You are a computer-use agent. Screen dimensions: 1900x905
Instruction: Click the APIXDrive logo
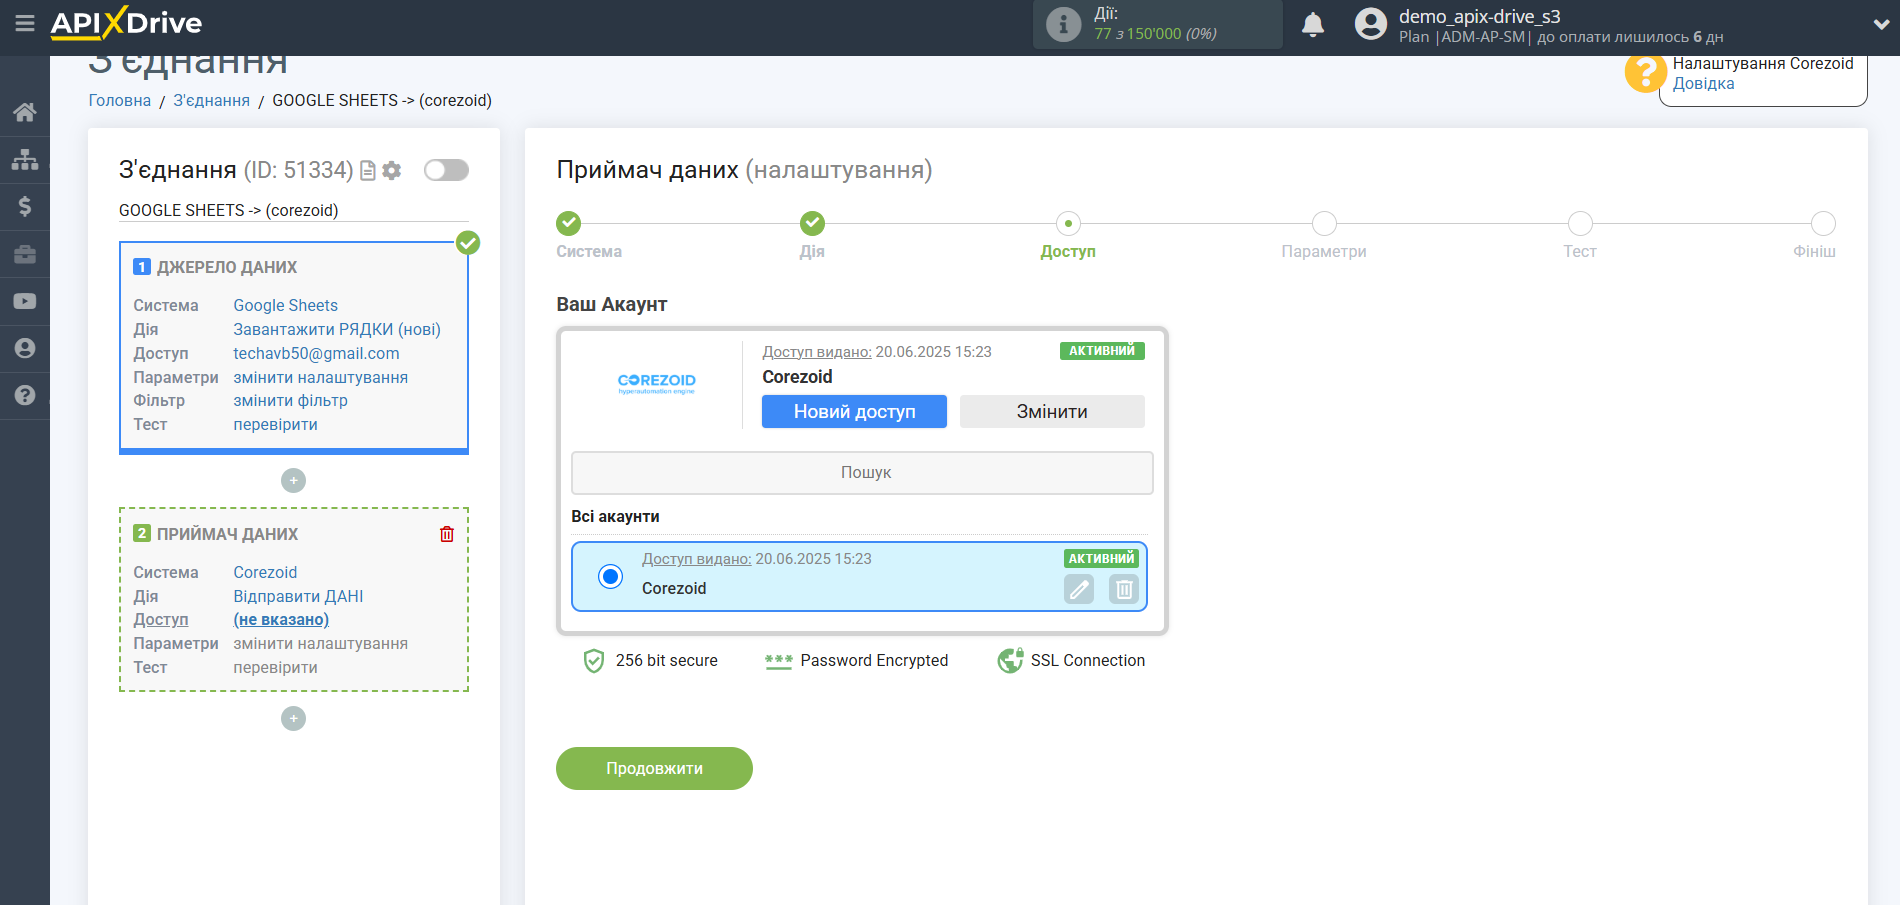126,22
